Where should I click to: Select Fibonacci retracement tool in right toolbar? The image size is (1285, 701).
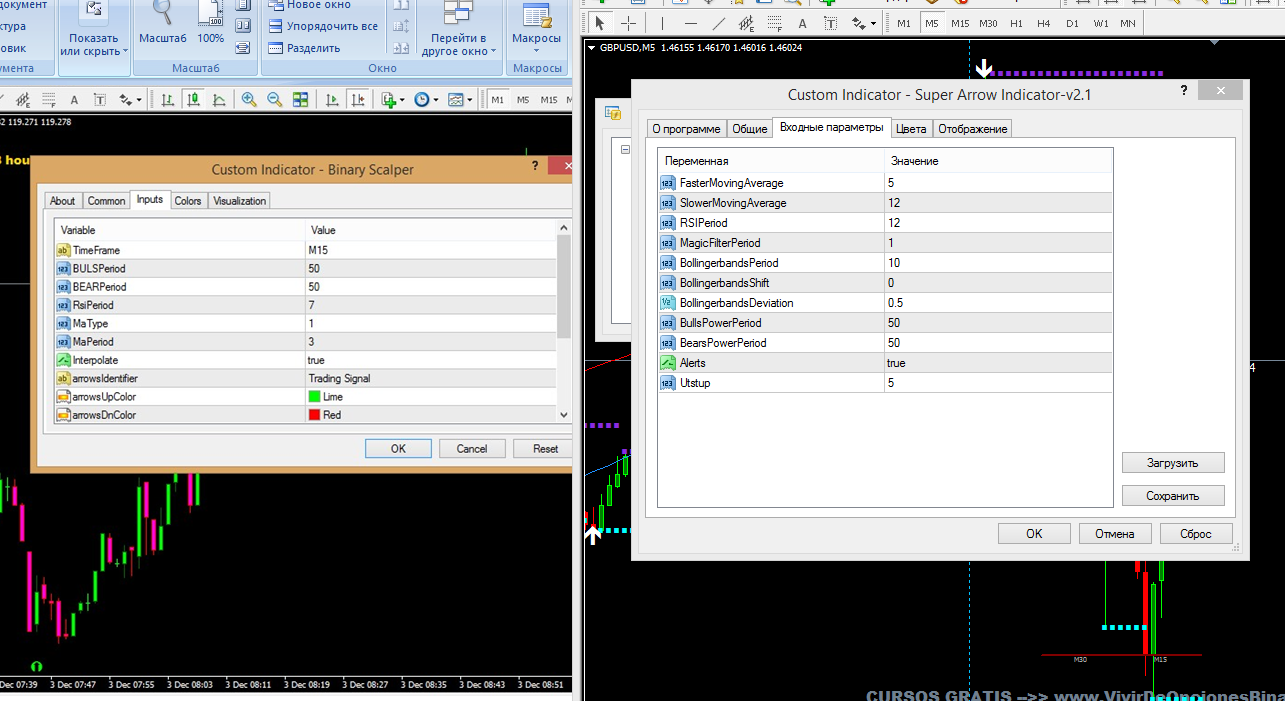pyautogui.click(x=775, y=23)
